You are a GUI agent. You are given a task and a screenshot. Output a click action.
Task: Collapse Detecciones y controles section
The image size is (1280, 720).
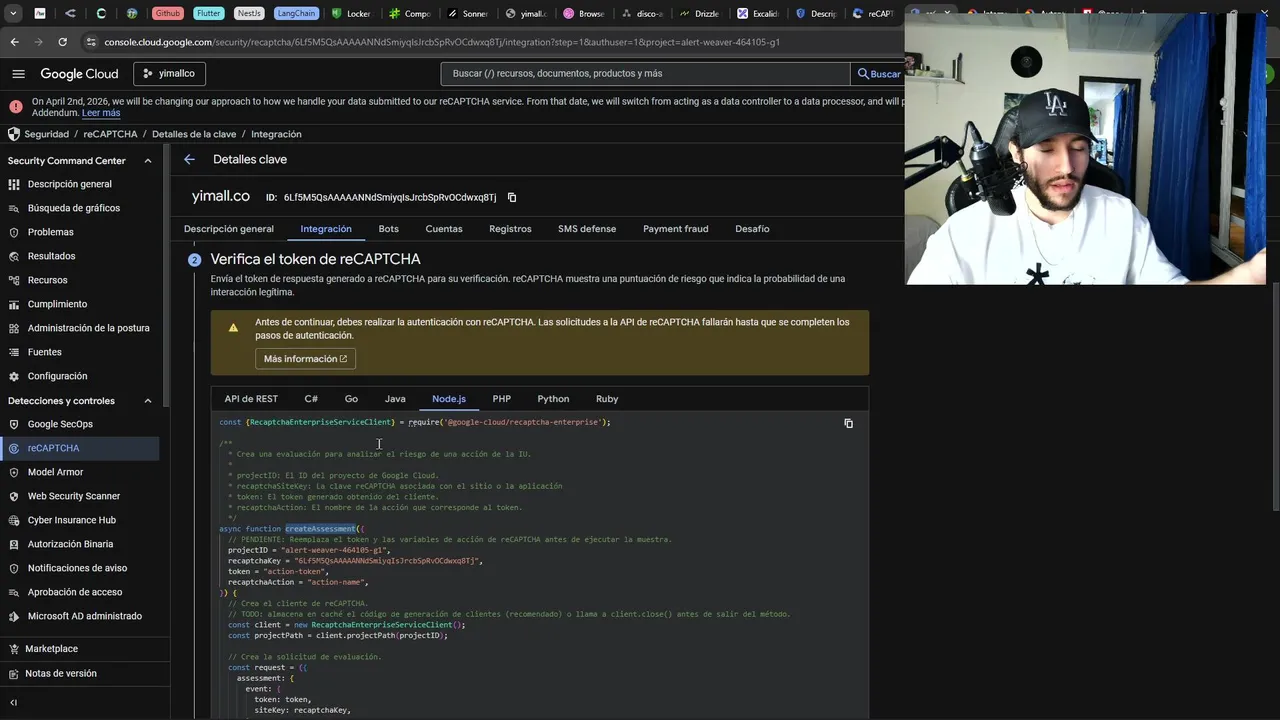(x=148, y=401)
